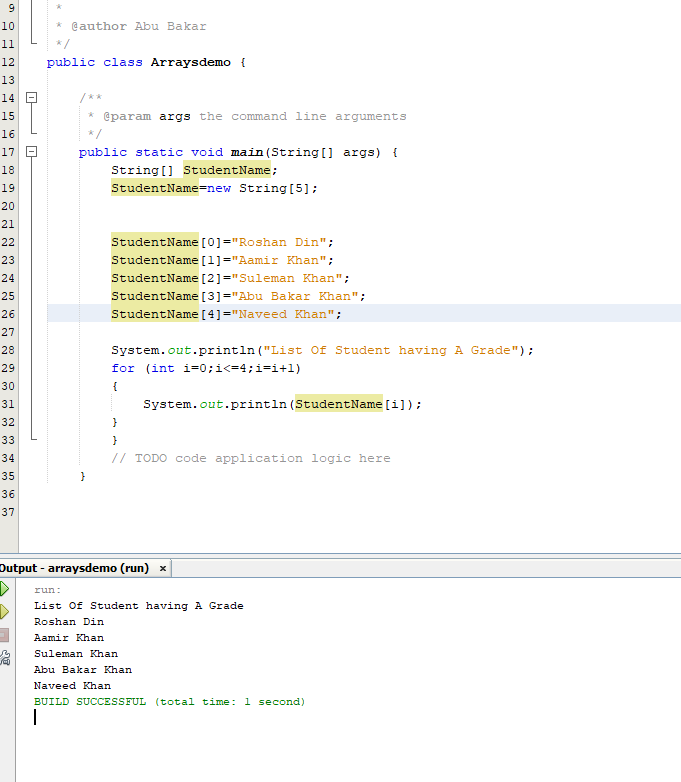Click the string "Aamir Khan" in code
This screenshot has height=782, width=681.
(279, 260)
